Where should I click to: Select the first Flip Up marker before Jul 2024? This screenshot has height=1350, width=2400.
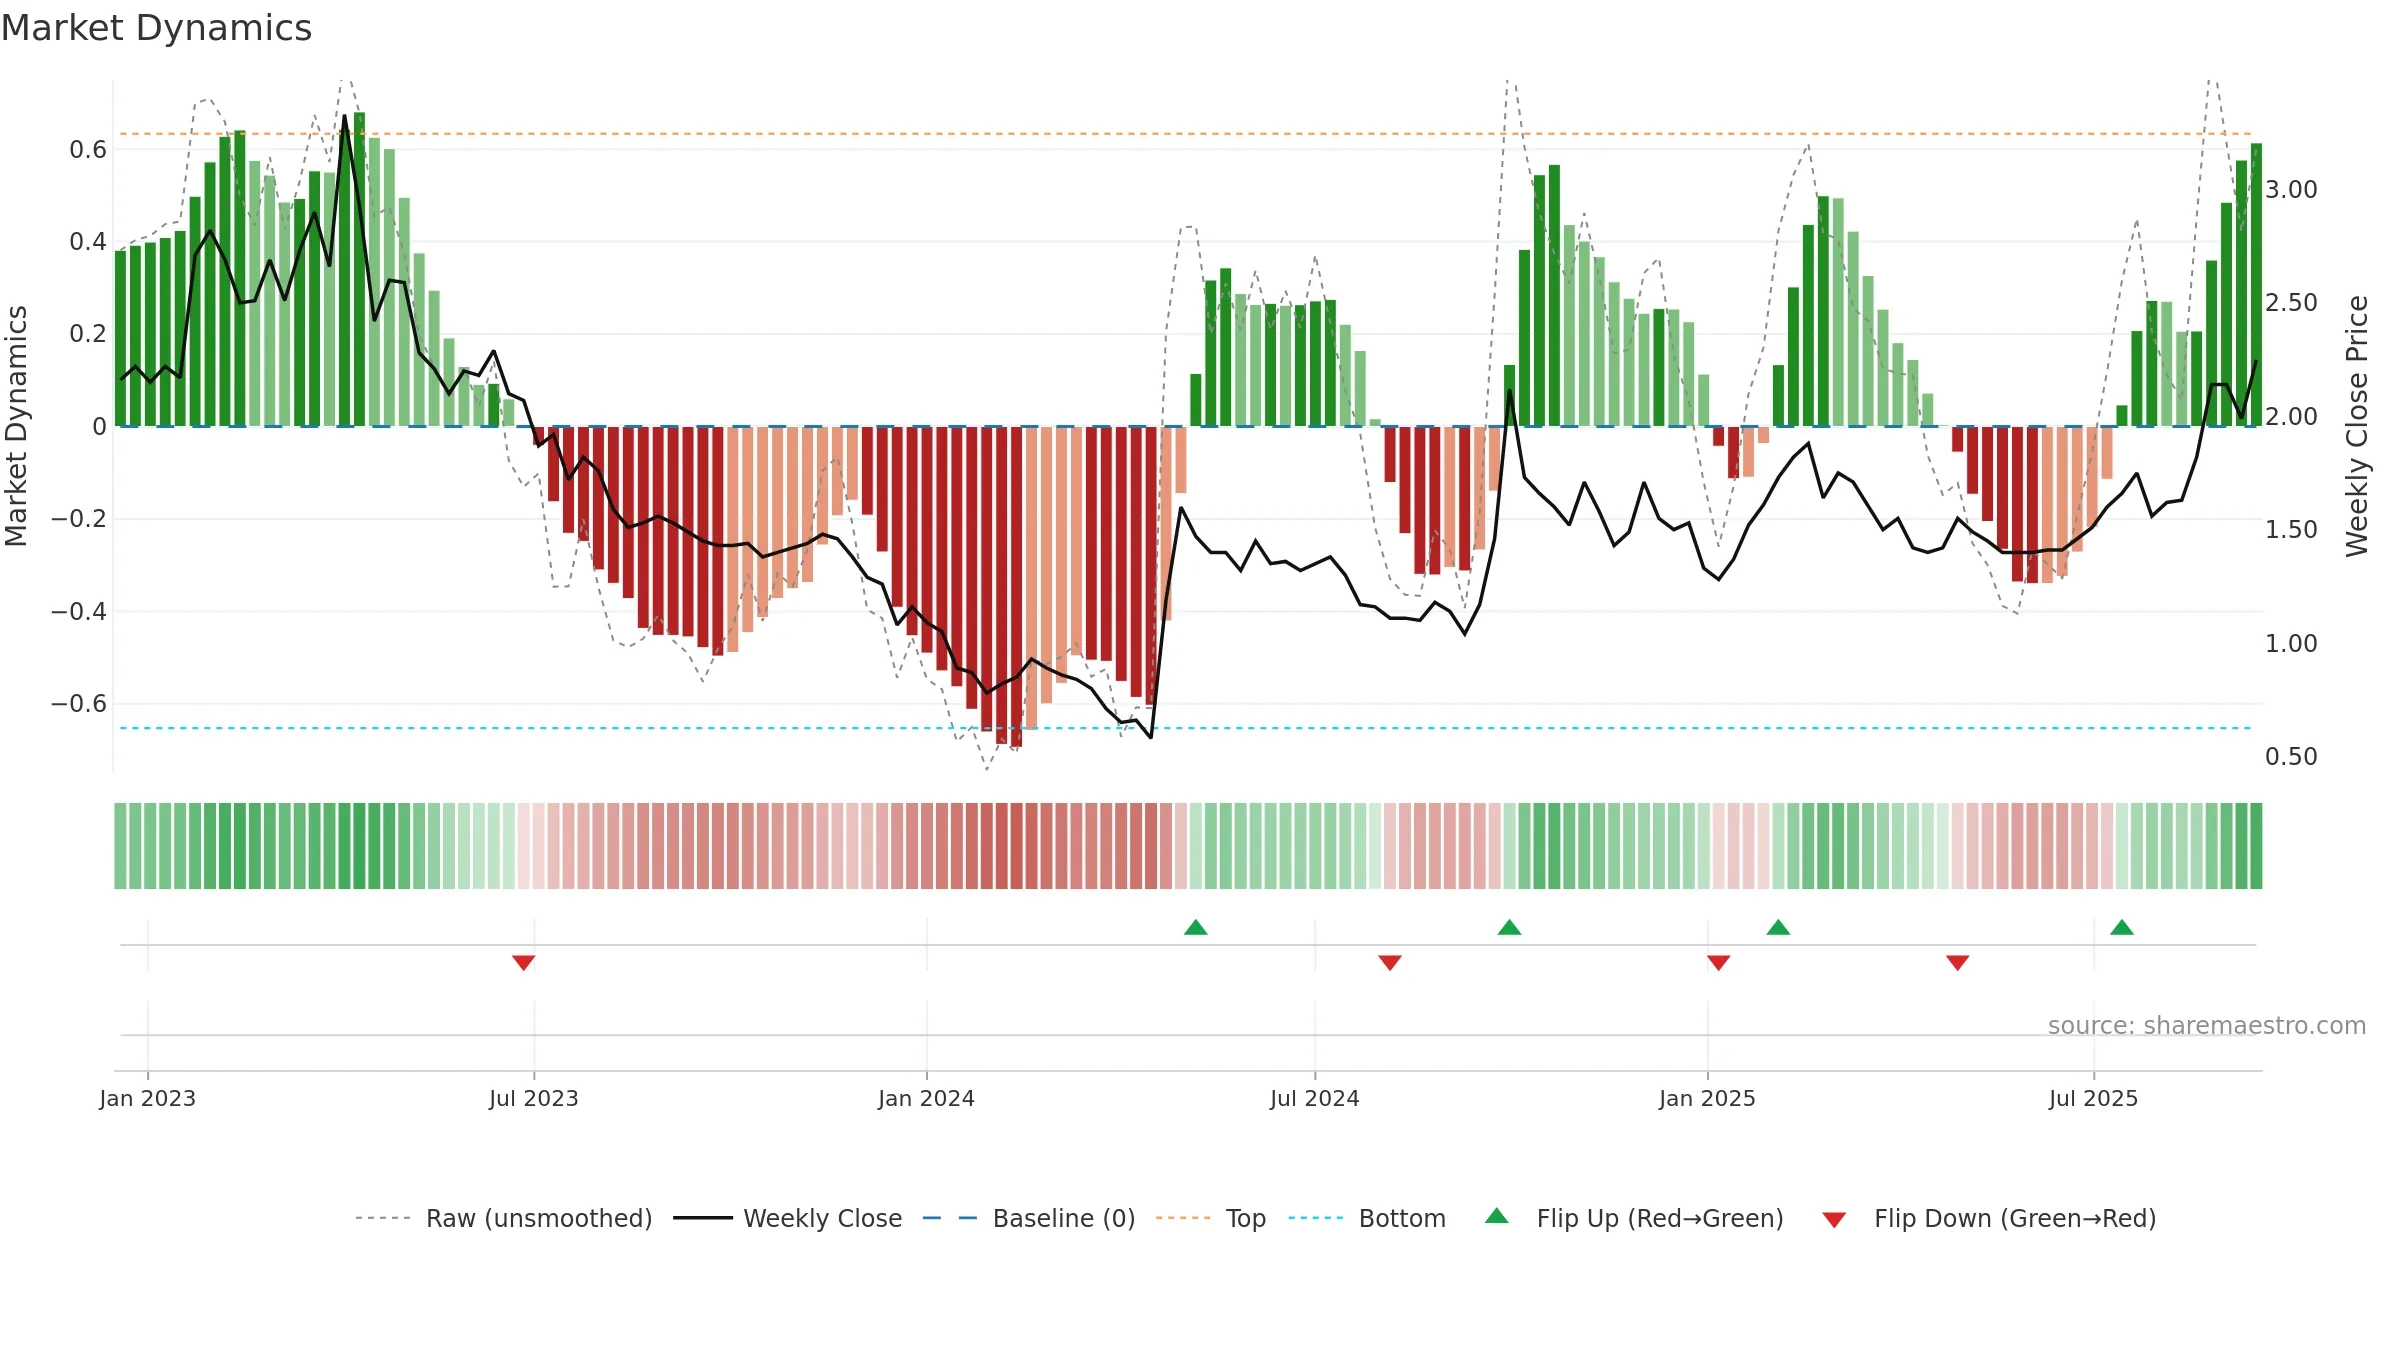coord(1196,927)
